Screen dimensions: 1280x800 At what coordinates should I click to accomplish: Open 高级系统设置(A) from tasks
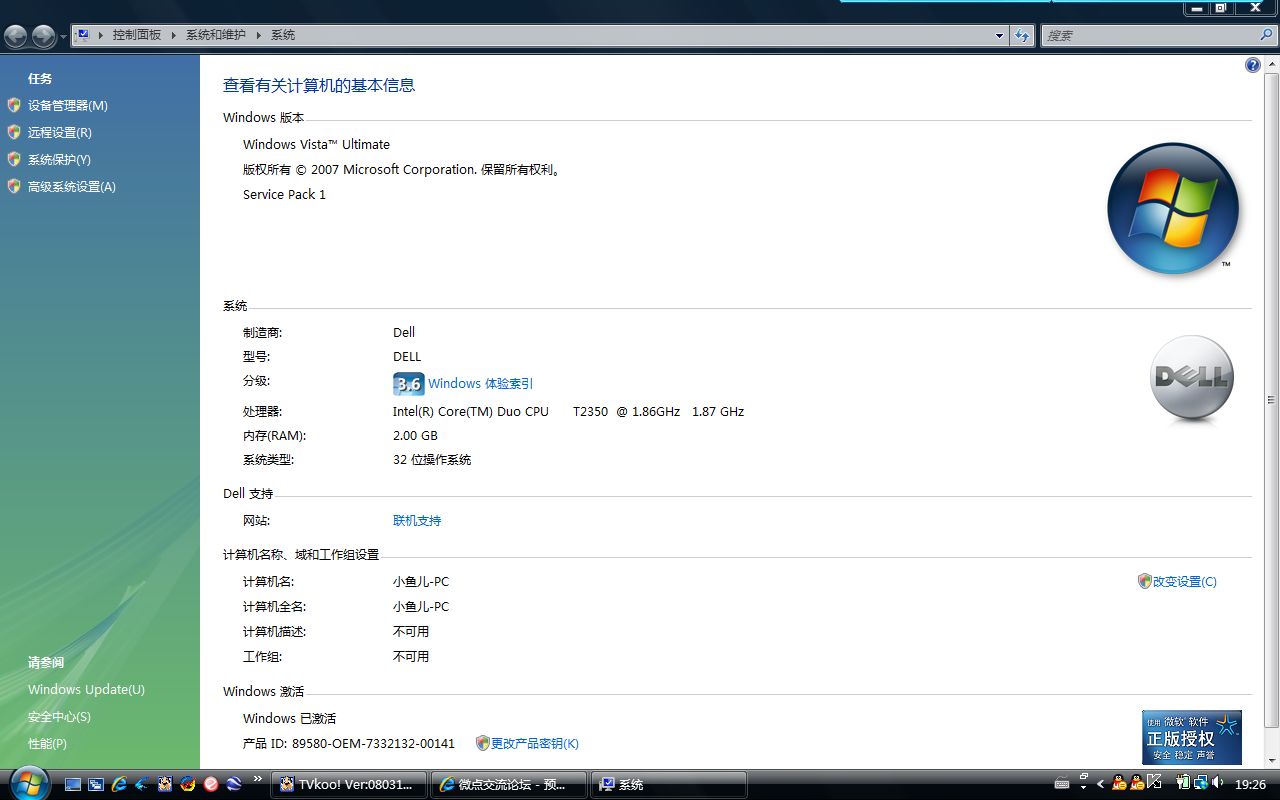tap(72, 186)
